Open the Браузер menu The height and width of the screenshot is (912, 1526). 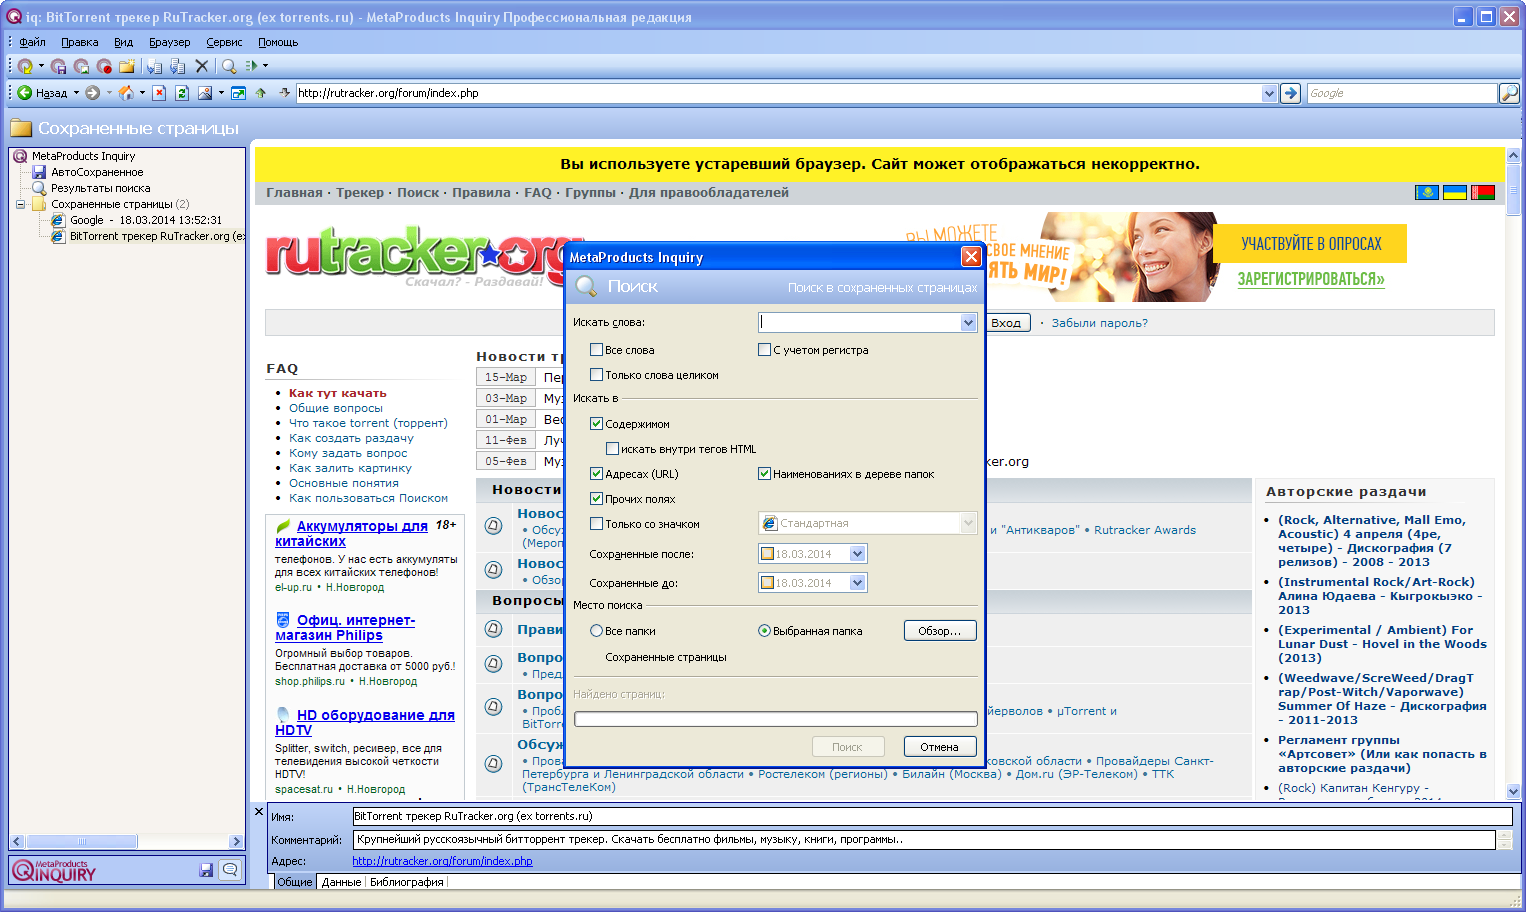point(169,42)
